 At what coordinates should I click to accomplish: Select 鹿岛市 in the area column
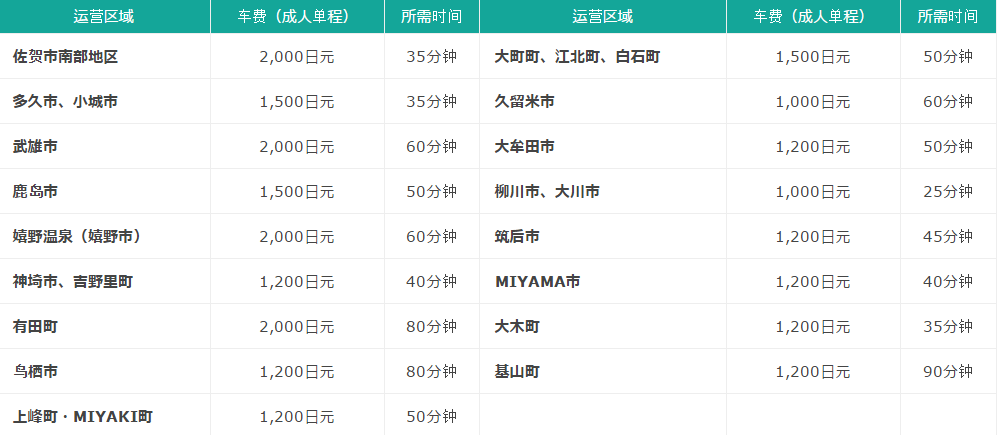point(36,192)
